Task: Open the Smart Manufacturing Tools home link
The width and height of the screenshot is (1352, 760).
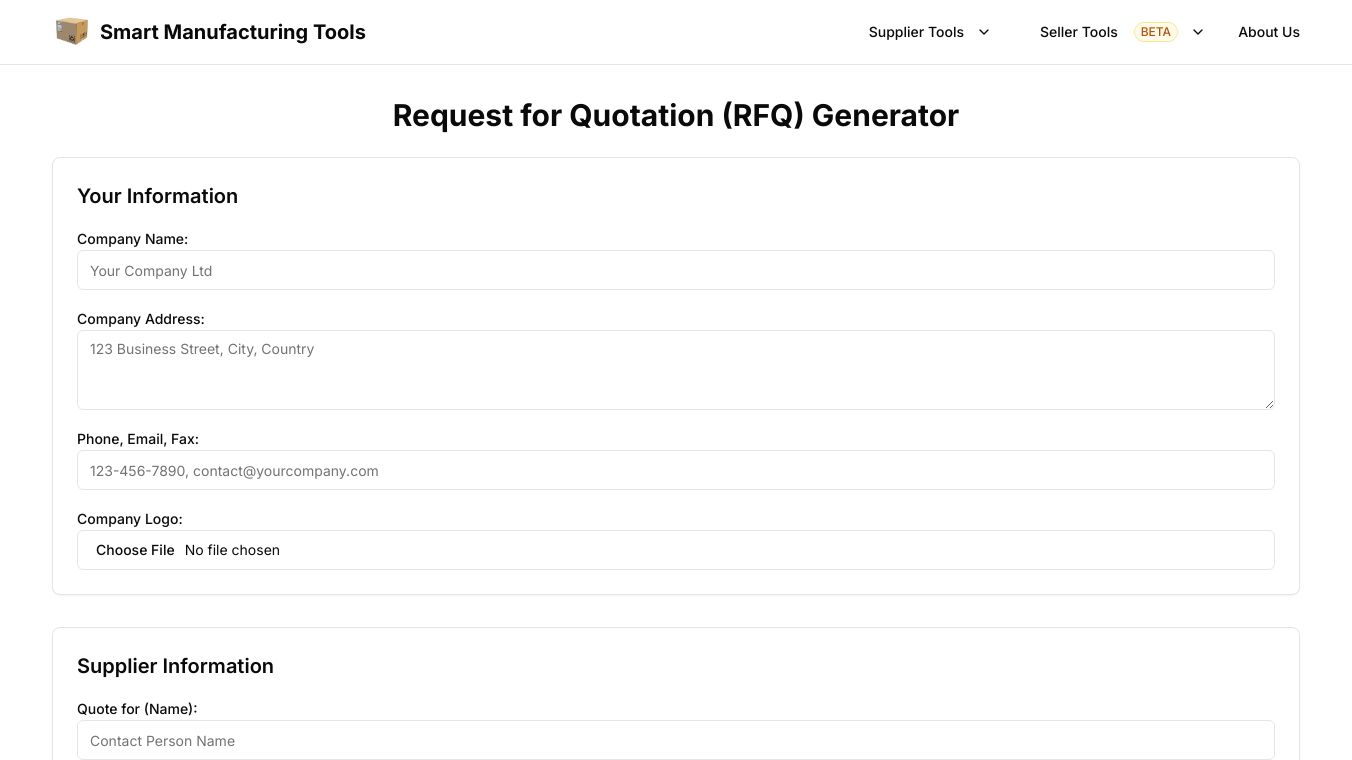Action: [x=232, y=32]
